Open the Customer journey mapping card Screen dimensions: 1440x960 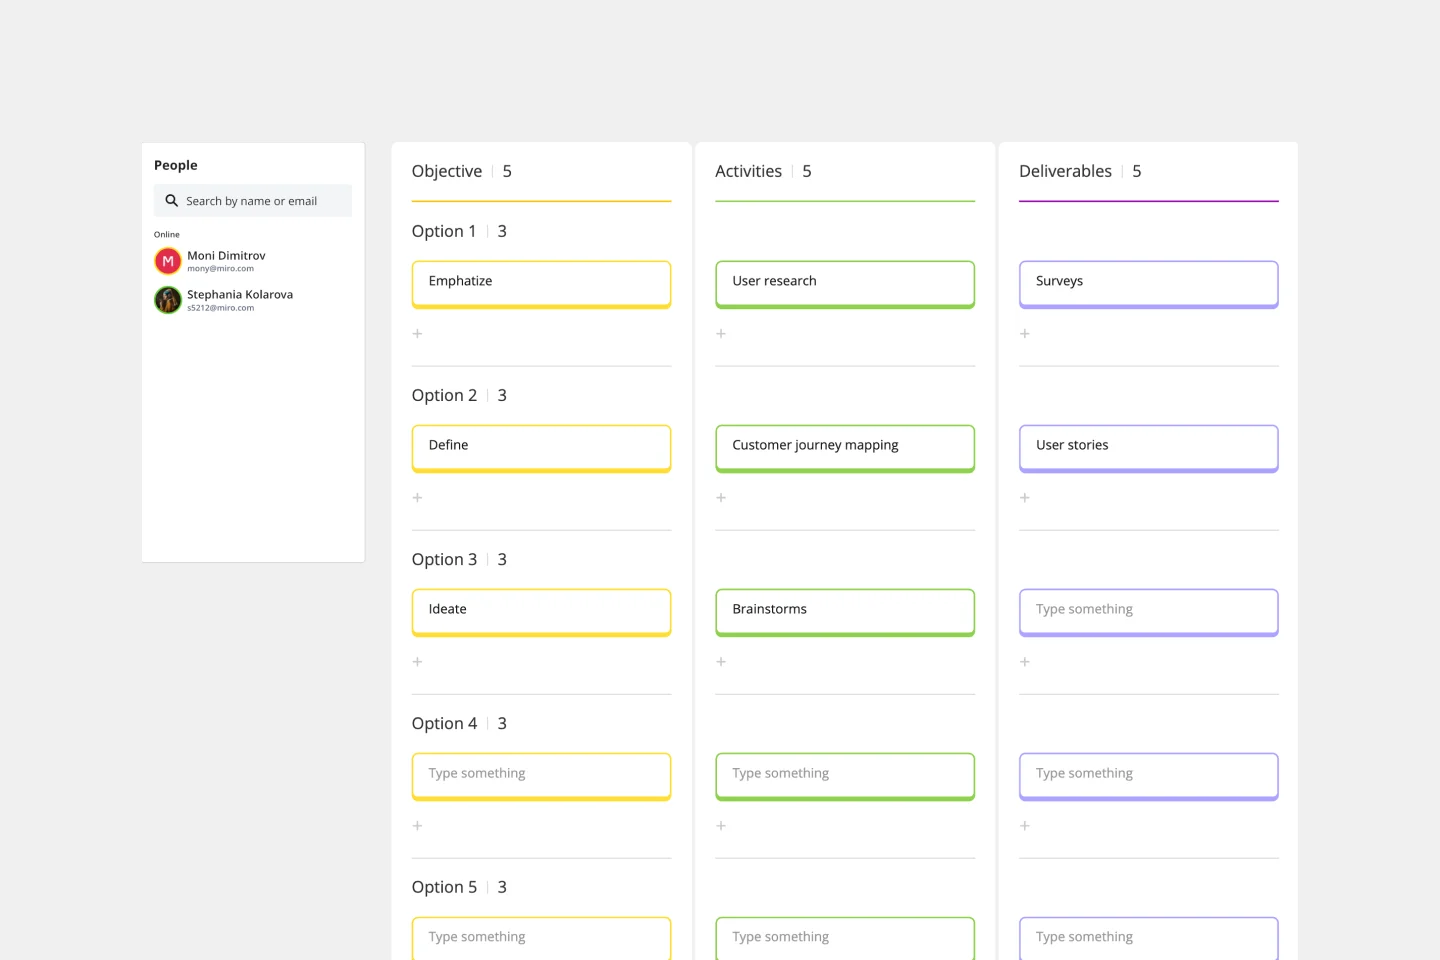(845, 449)
